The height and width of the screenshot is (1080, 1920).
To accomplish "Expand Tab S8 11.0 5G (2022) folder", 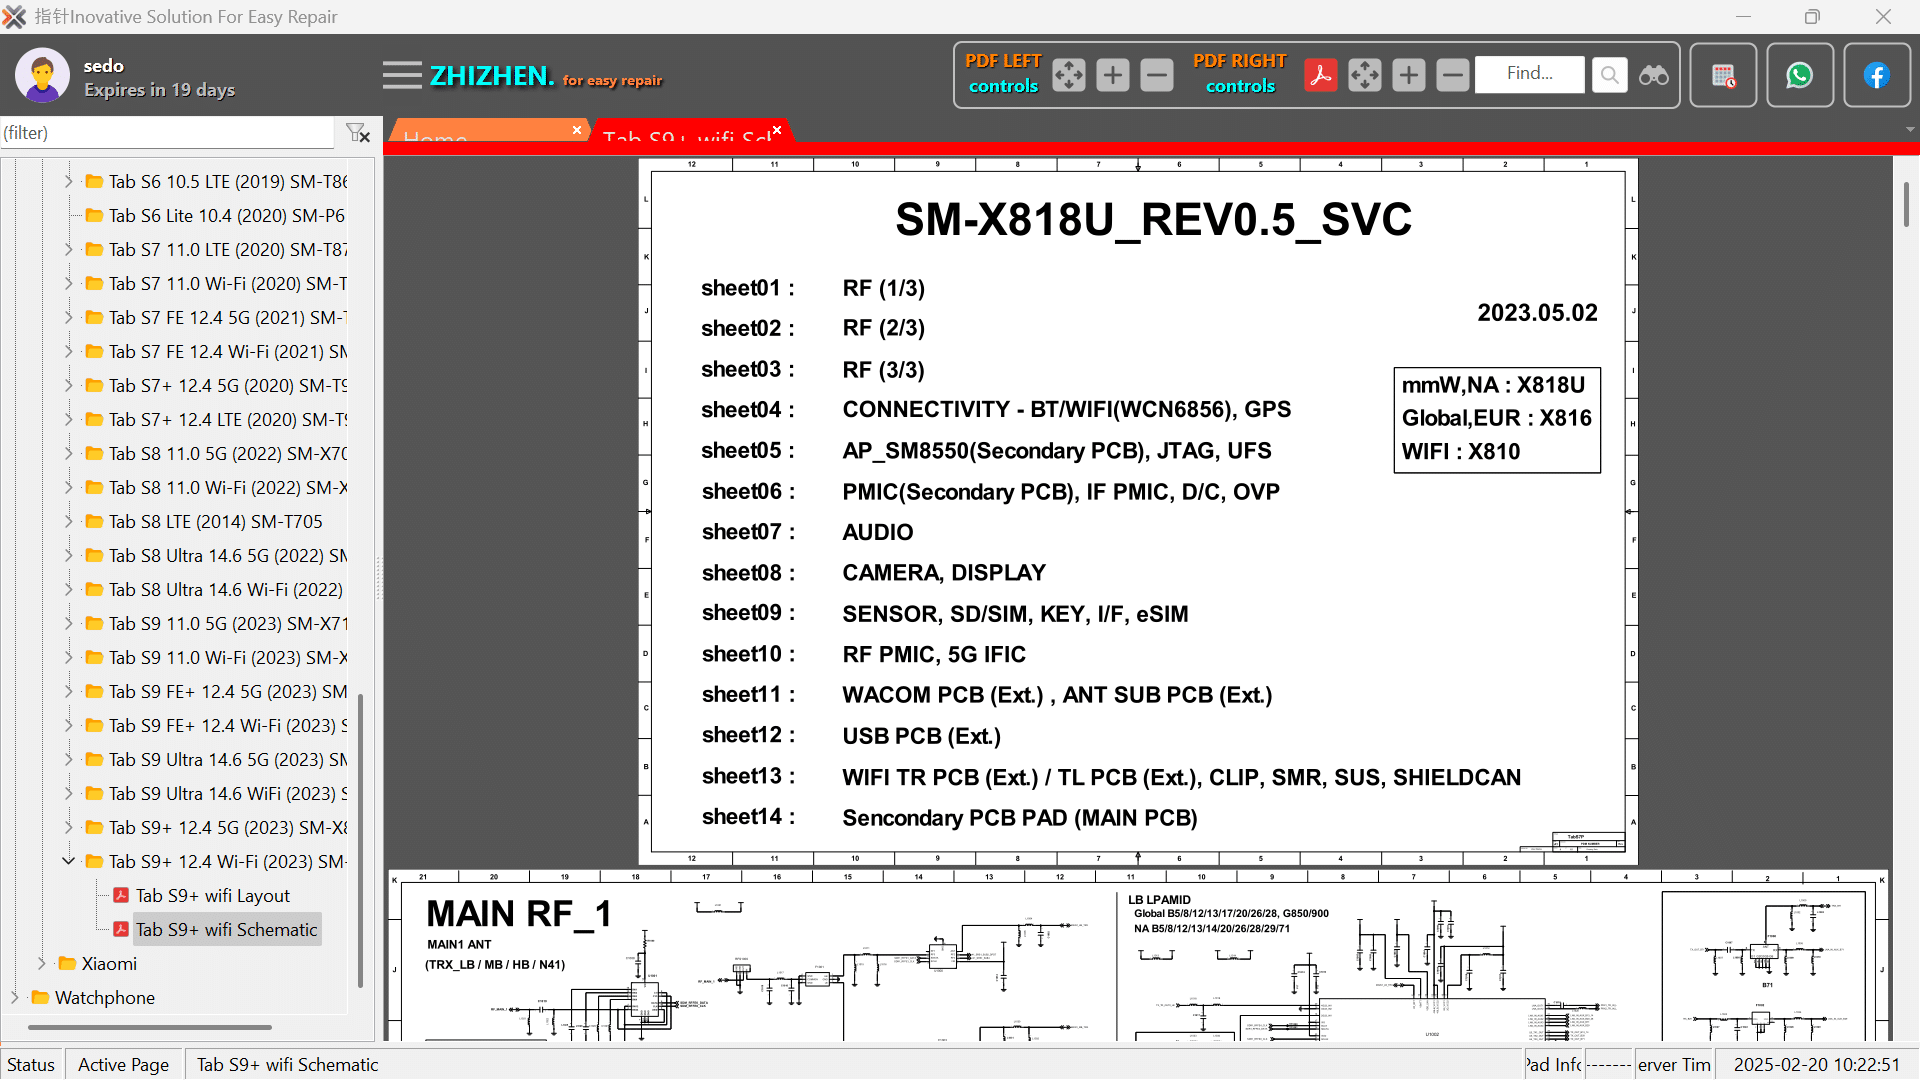I will click(x=68, y=453).
